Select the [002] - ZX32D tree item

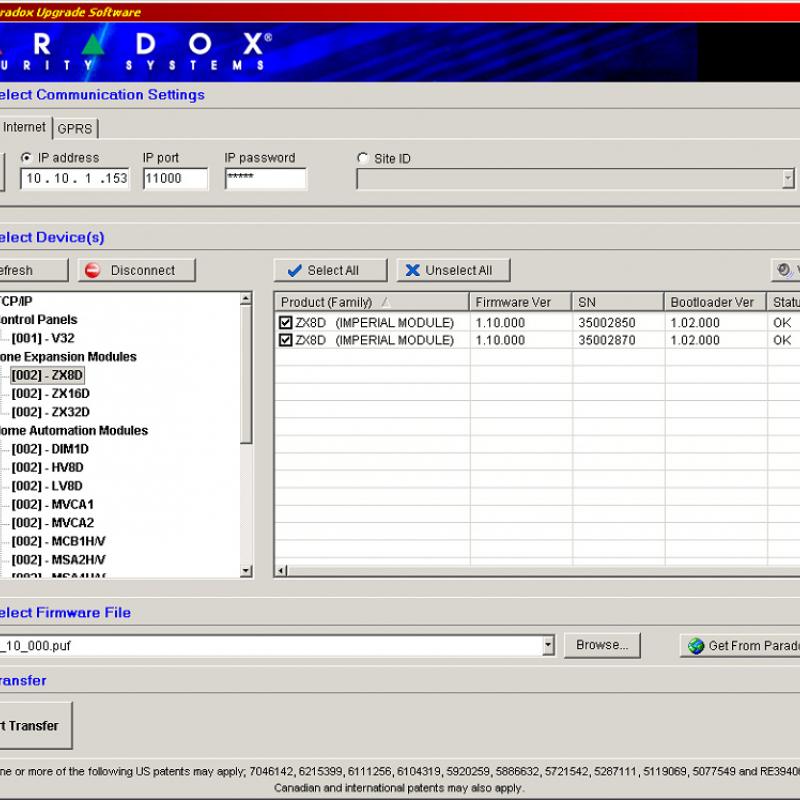tap(51, 412)
